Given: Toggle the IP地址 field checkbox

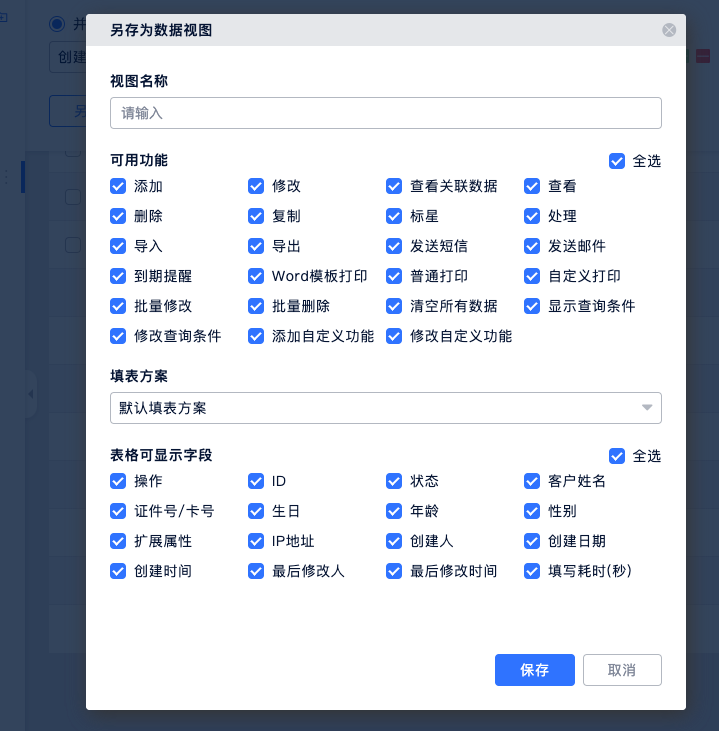Looking at the screenshot, I should point(256,541).
